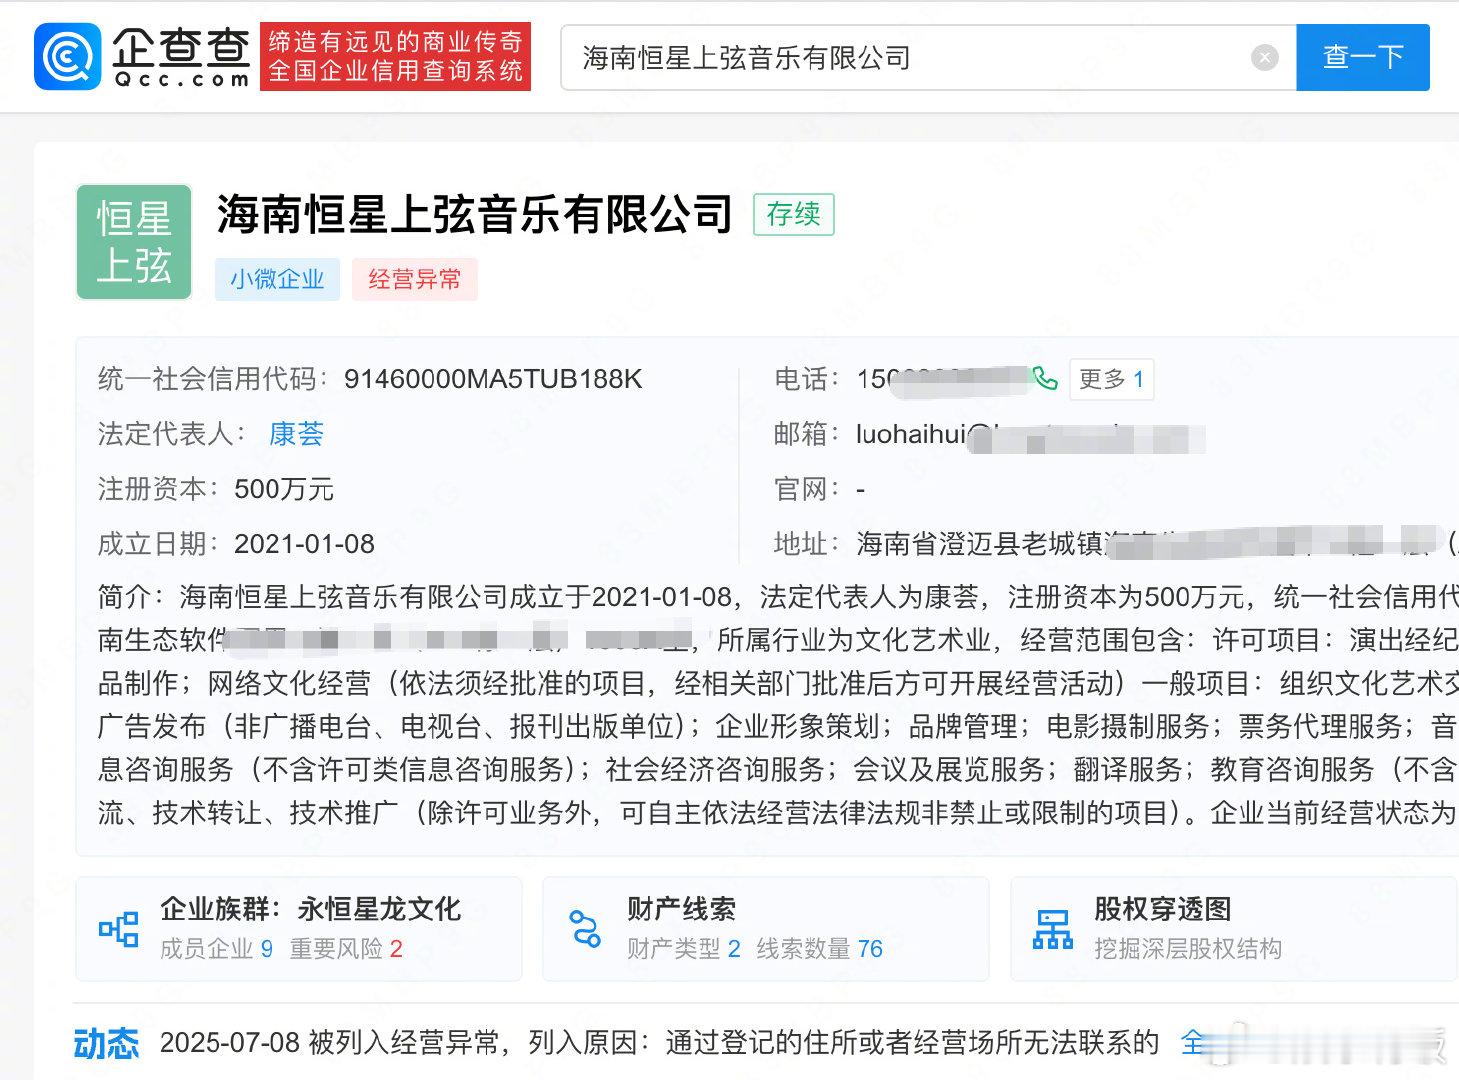Click the 小微企业 tag
This screenshot has width=1459, height=1080.
277,279
